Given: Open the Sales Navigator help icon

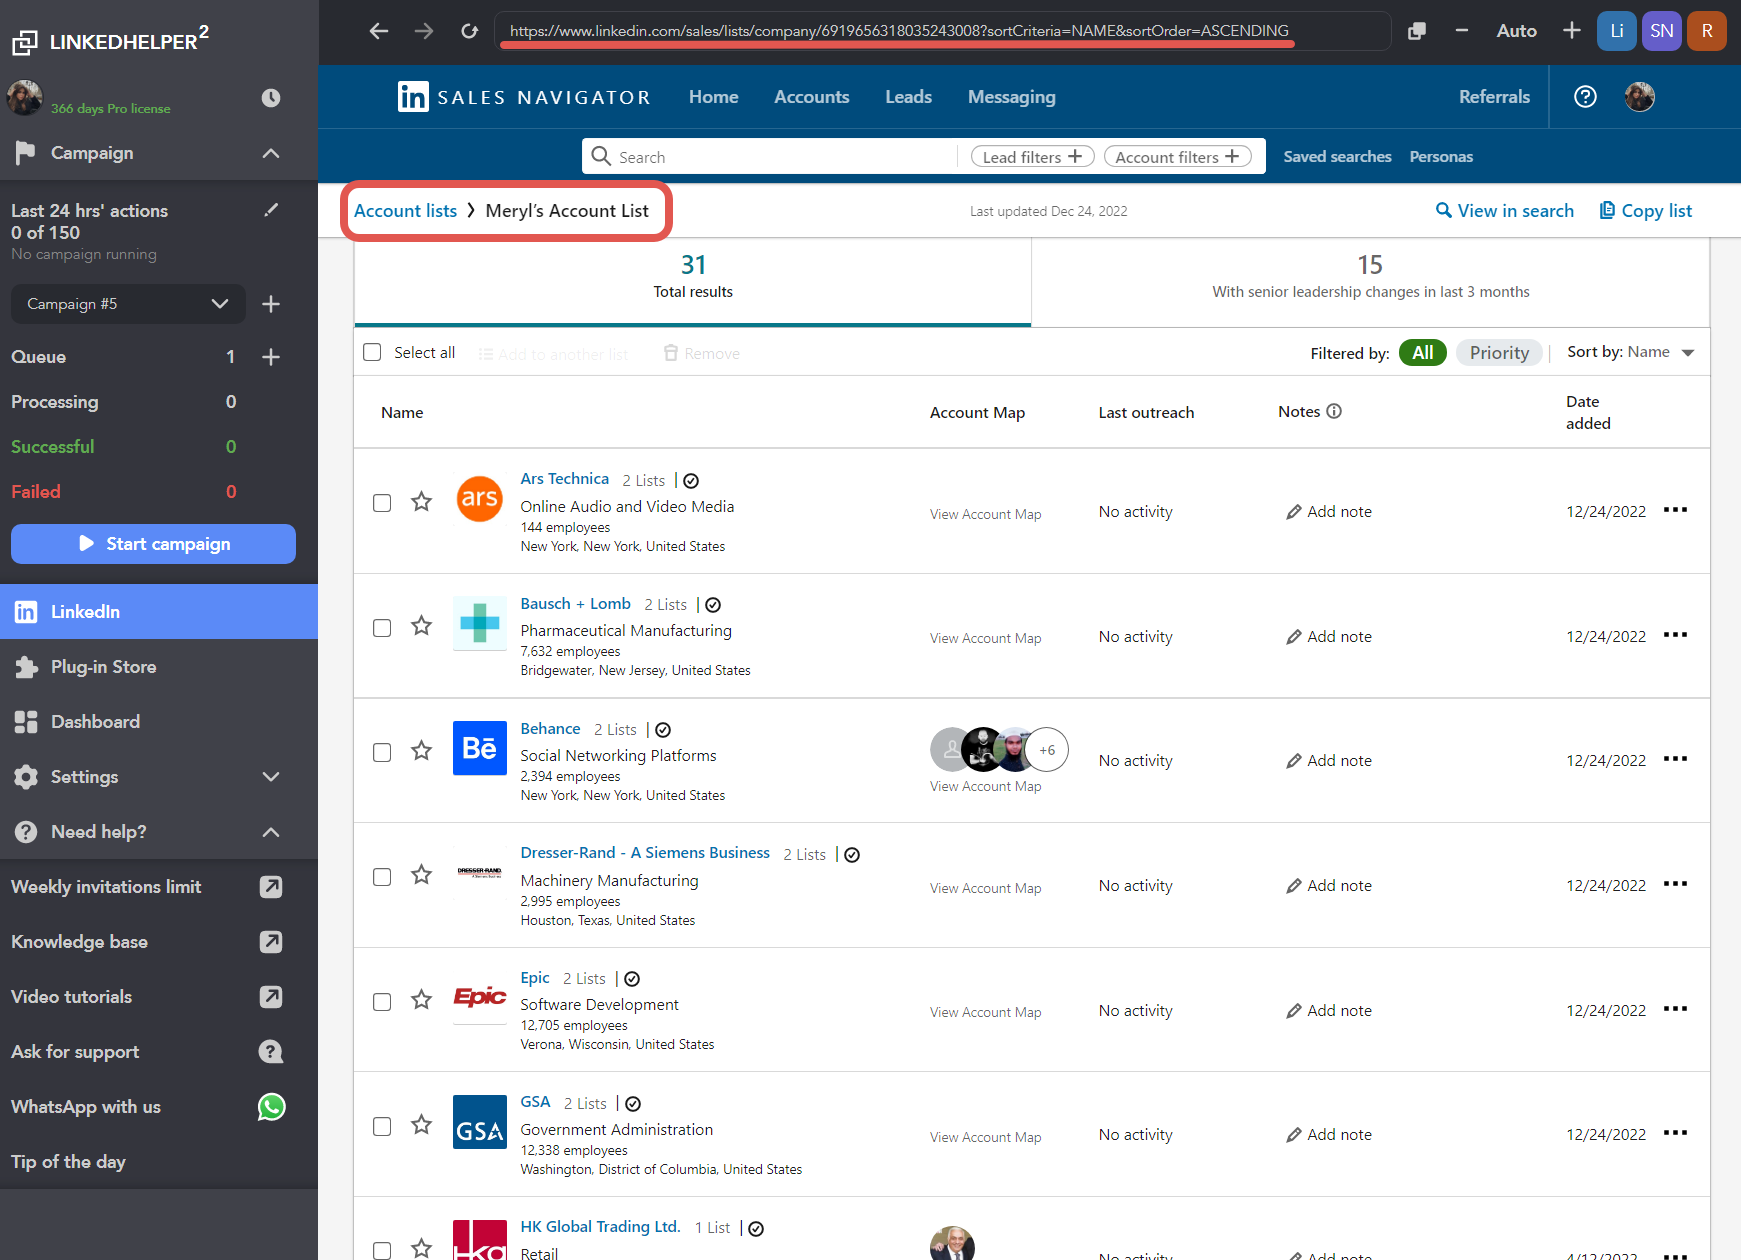Looking at the screenshot, I should (1585, 97).
